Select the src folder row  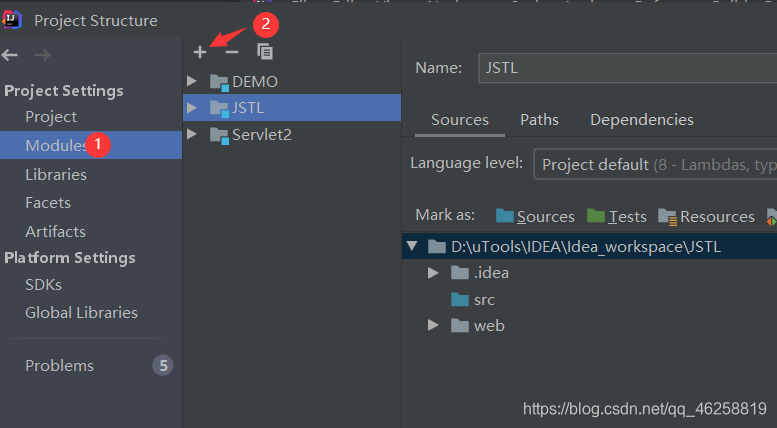590,299
